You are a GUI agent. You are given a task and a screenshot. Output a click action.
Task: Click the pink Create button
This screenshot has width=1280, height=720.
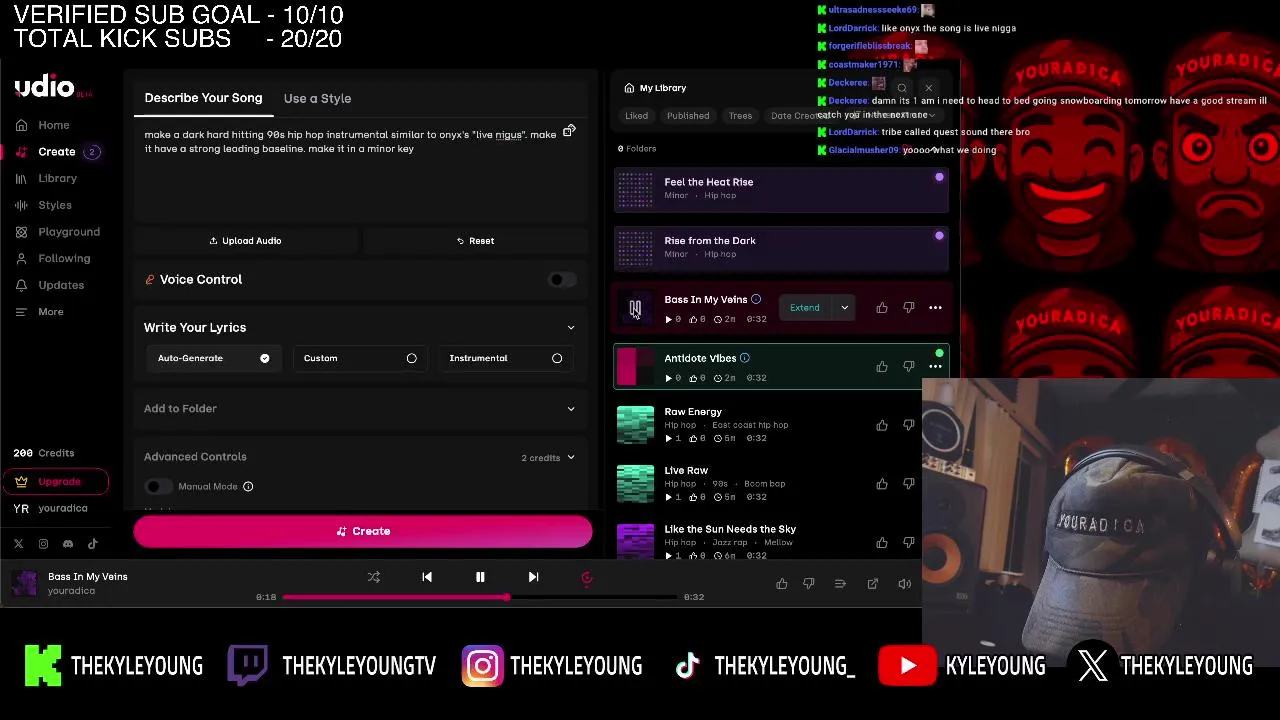coord(363,531)
